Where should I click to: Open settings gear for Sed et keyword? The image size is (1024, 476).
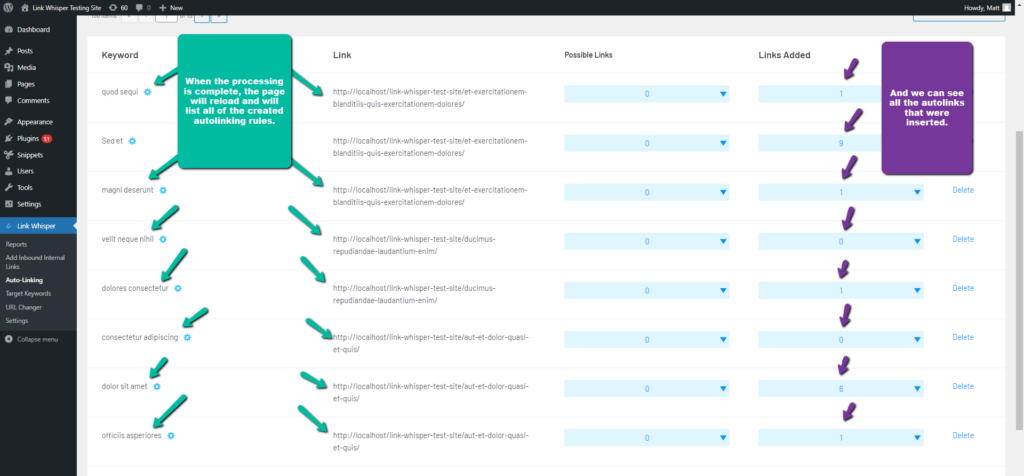tap(133, 141)
